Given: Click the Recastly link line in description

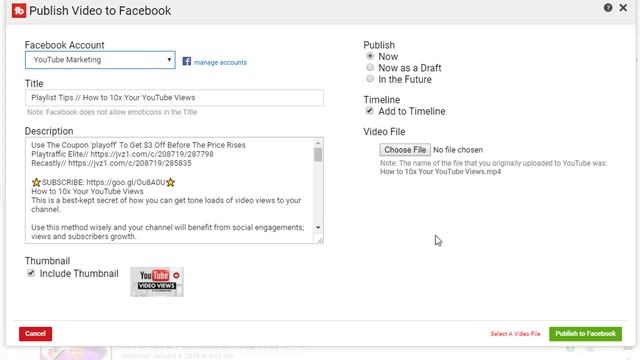Looking at the screenshot, I should pyautogui.click(x=111, y=163).
